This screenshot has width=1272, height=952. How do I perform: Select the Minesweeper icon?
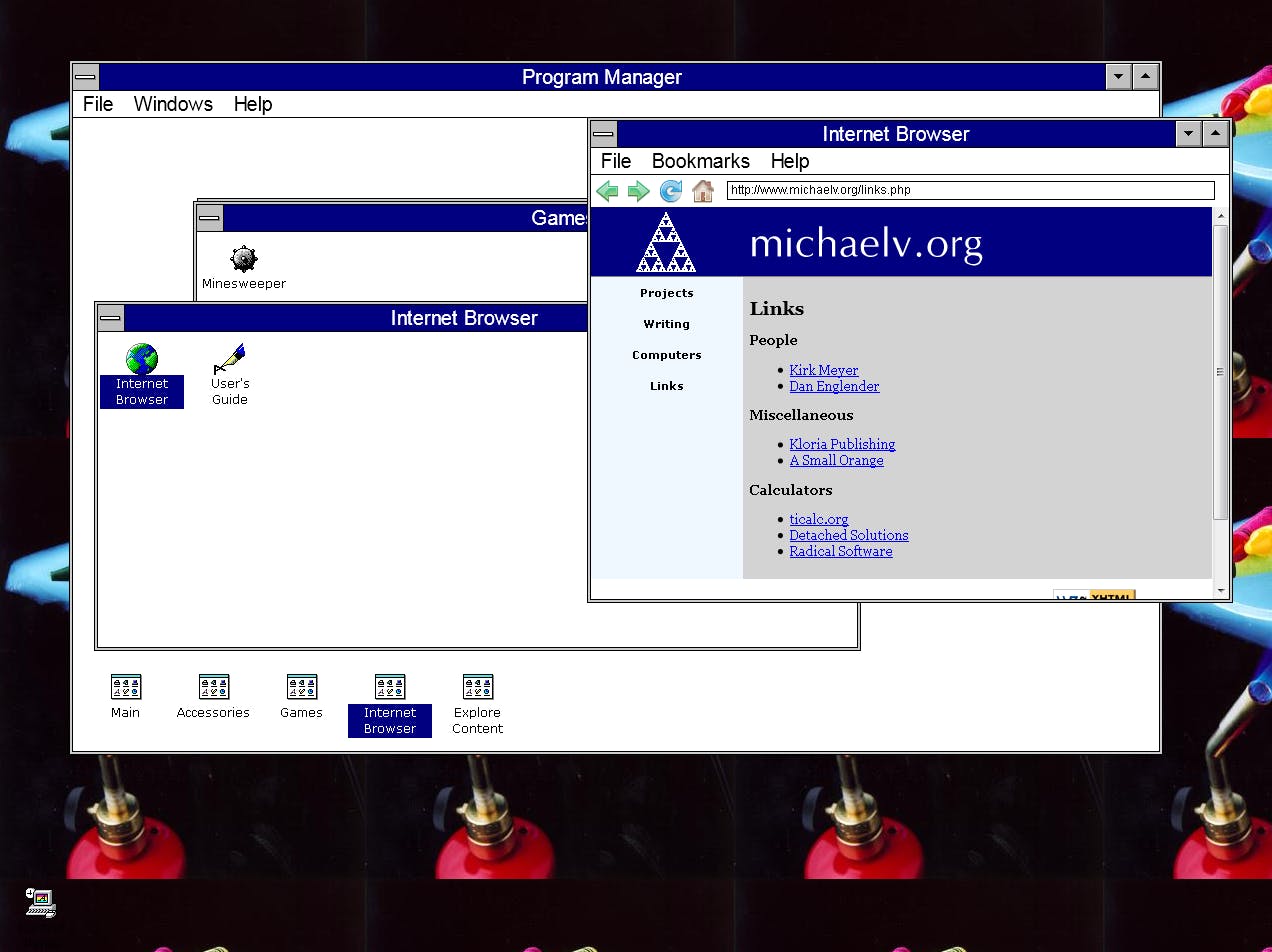click(x=244, y=259)
